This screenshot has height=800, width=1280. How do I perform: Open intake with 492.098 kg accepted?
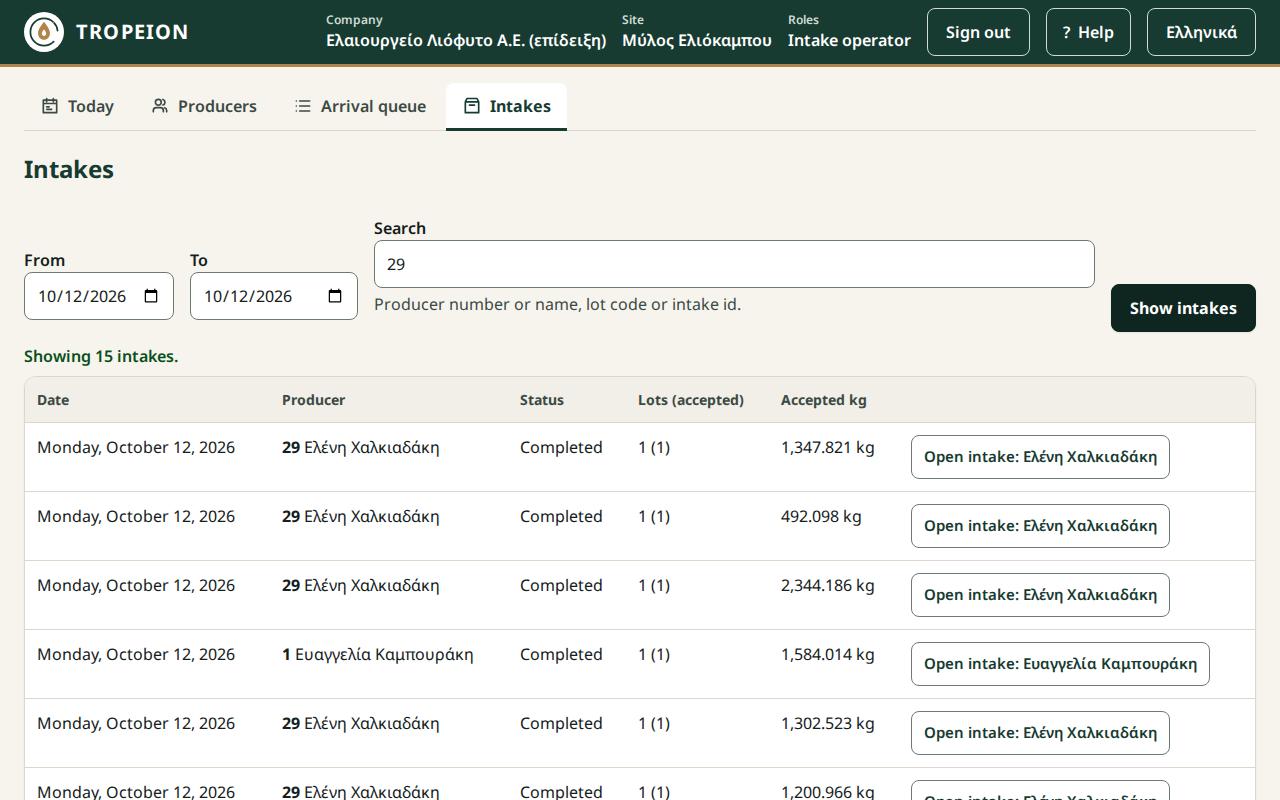pyautogui.click(x=1040, y=526)
